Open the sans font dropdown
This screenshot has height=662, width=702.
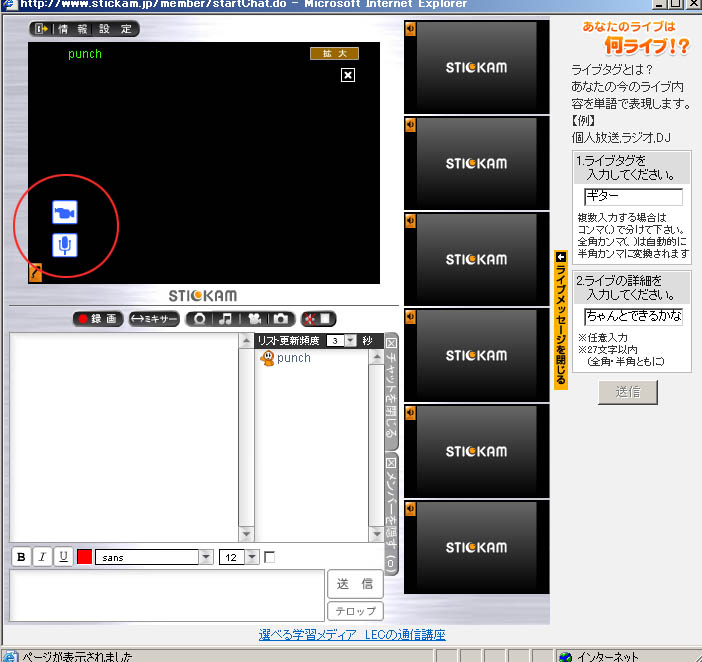(x=206, y=557)
